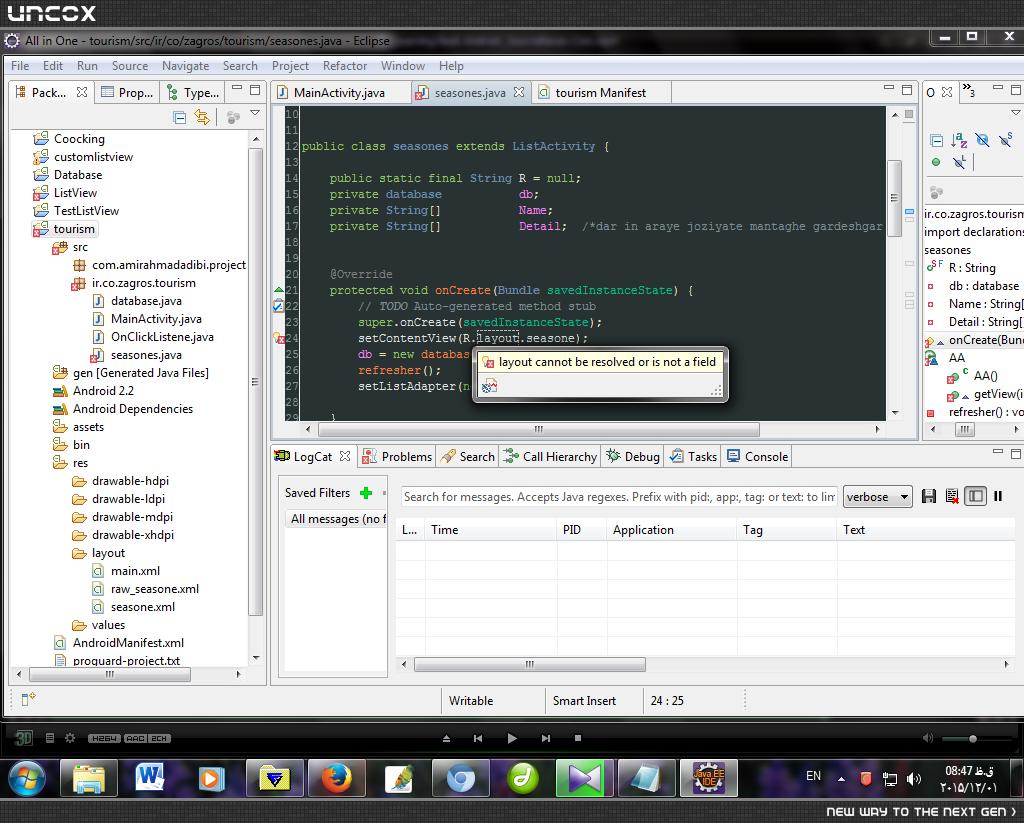Minimize the Package Explorer panel
Viewport: 1024px width, 823px height.
[237, 88]
